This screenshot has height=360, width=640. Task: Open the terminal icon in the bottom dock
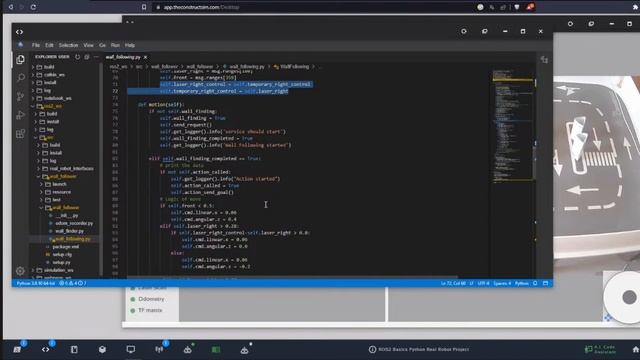click(17, 349)
